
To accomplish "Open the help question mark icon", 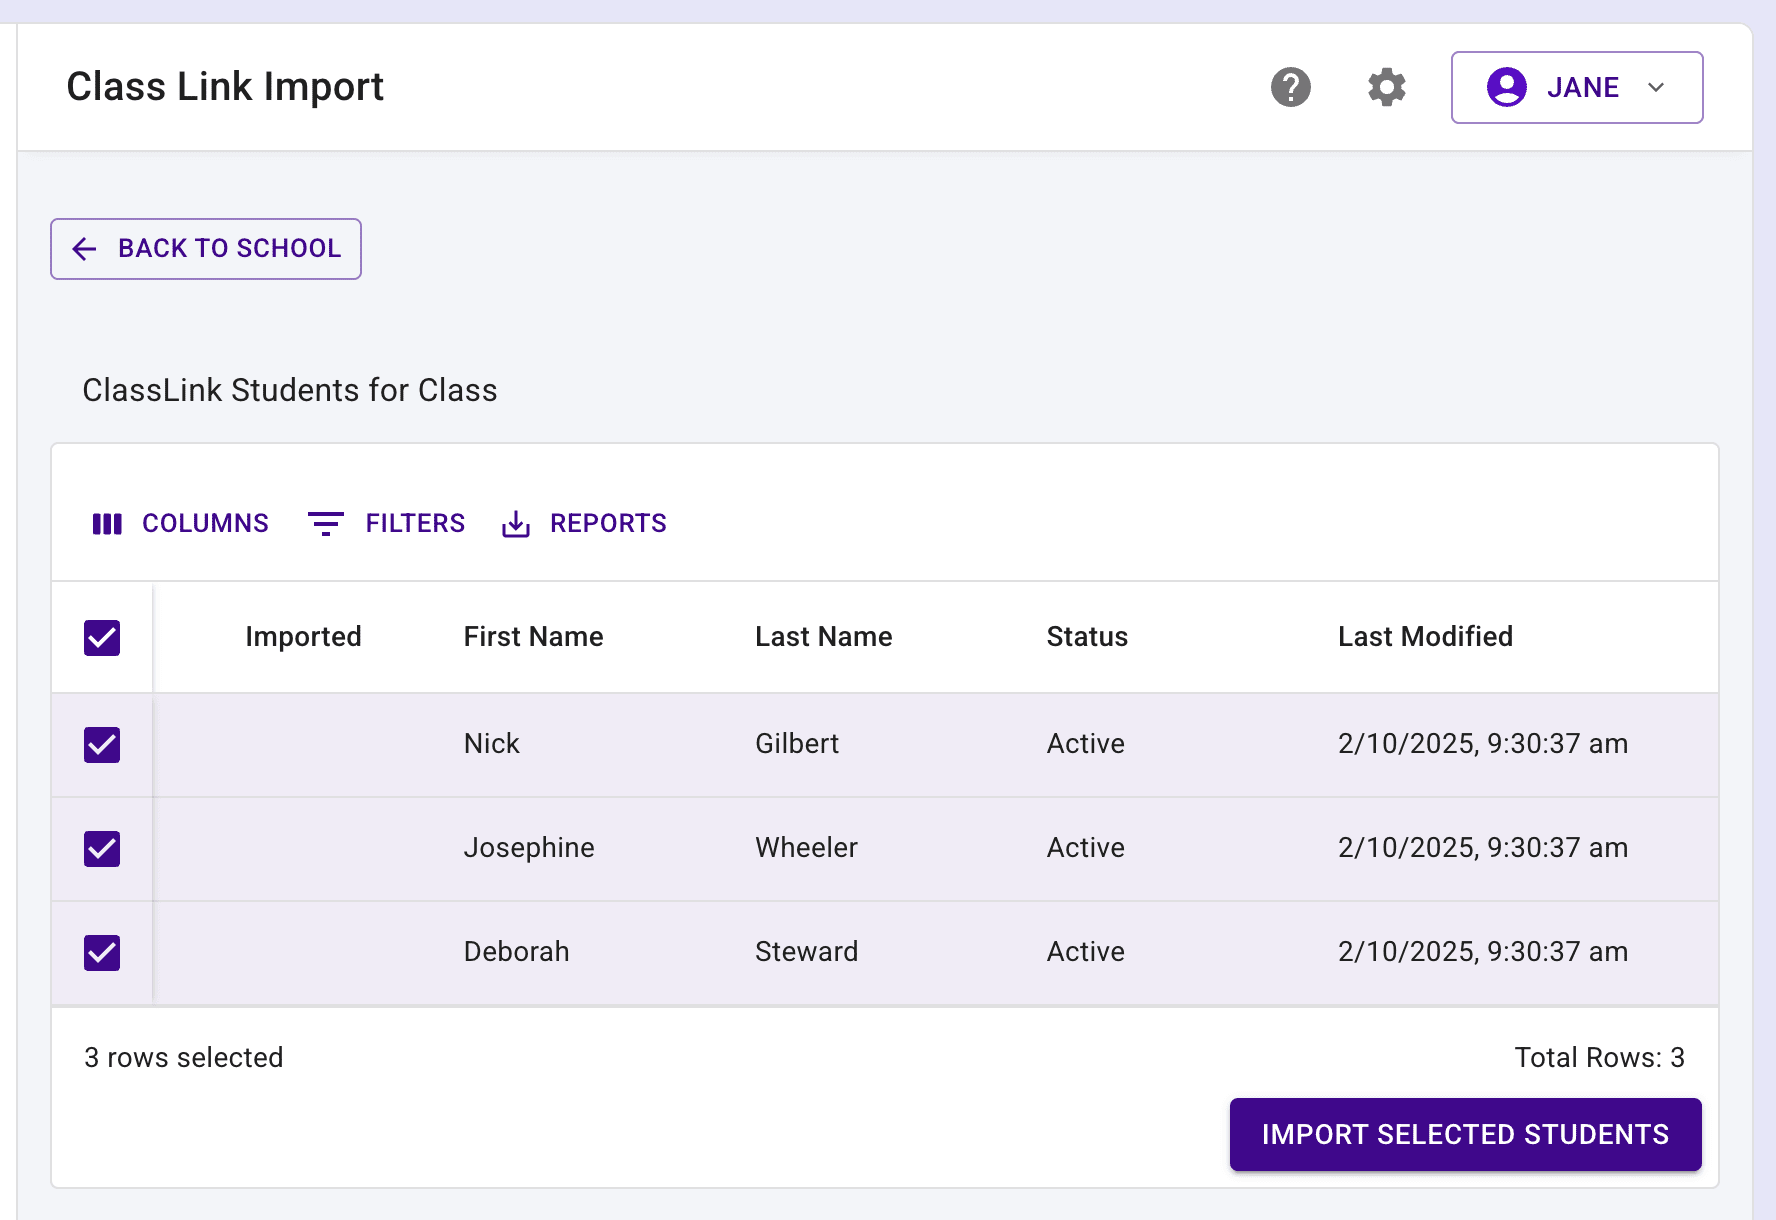I will tap(1290, 87).
